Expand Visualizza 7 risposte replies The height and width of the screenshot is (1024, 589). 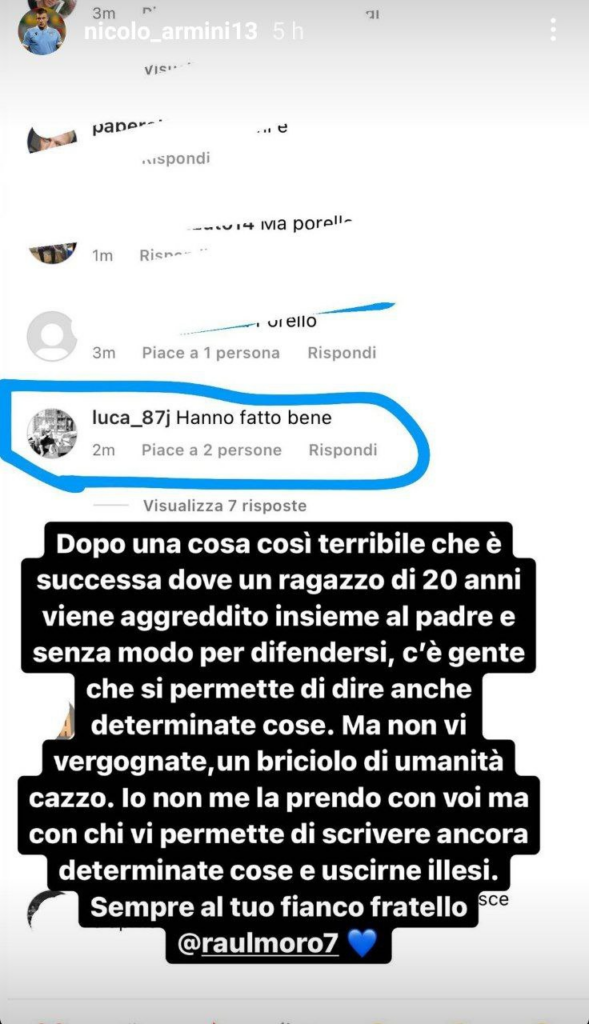tap(225, 505)
